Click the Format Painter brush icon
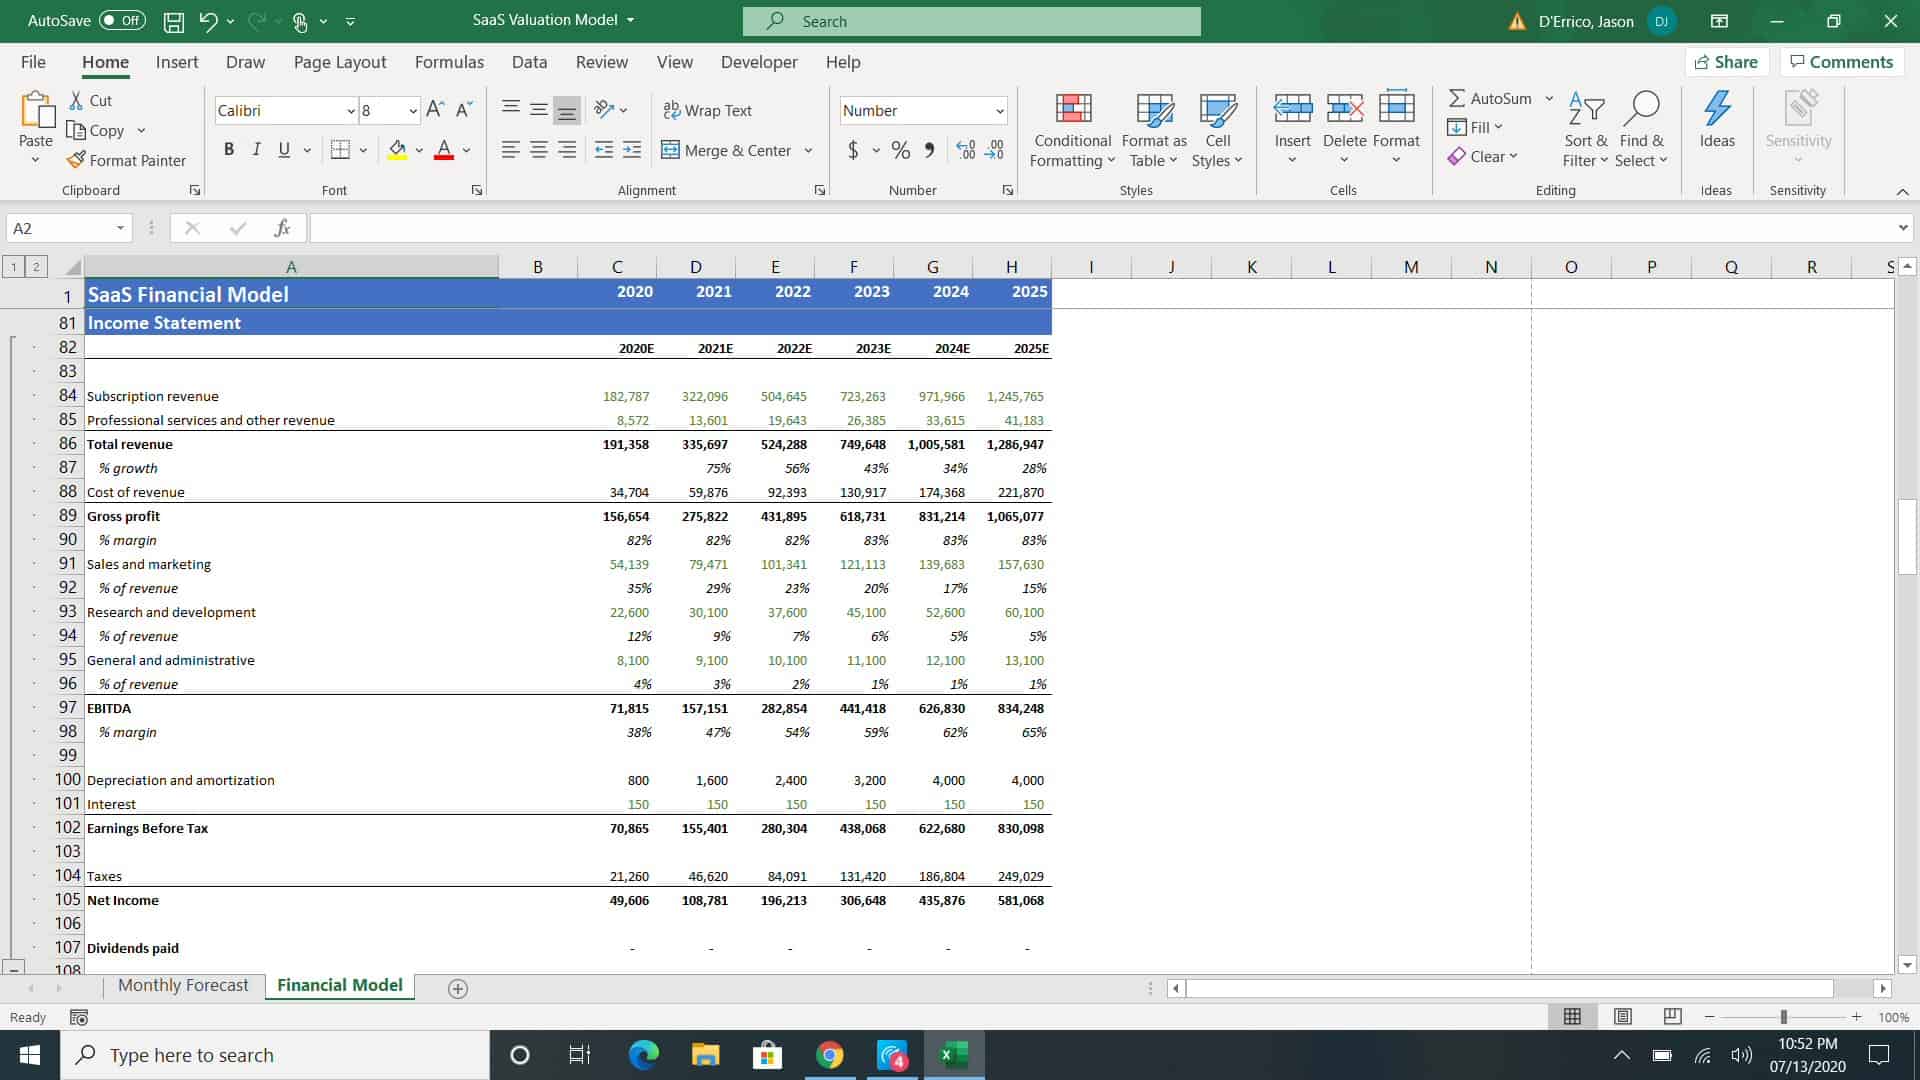 [x=76, y=160]
